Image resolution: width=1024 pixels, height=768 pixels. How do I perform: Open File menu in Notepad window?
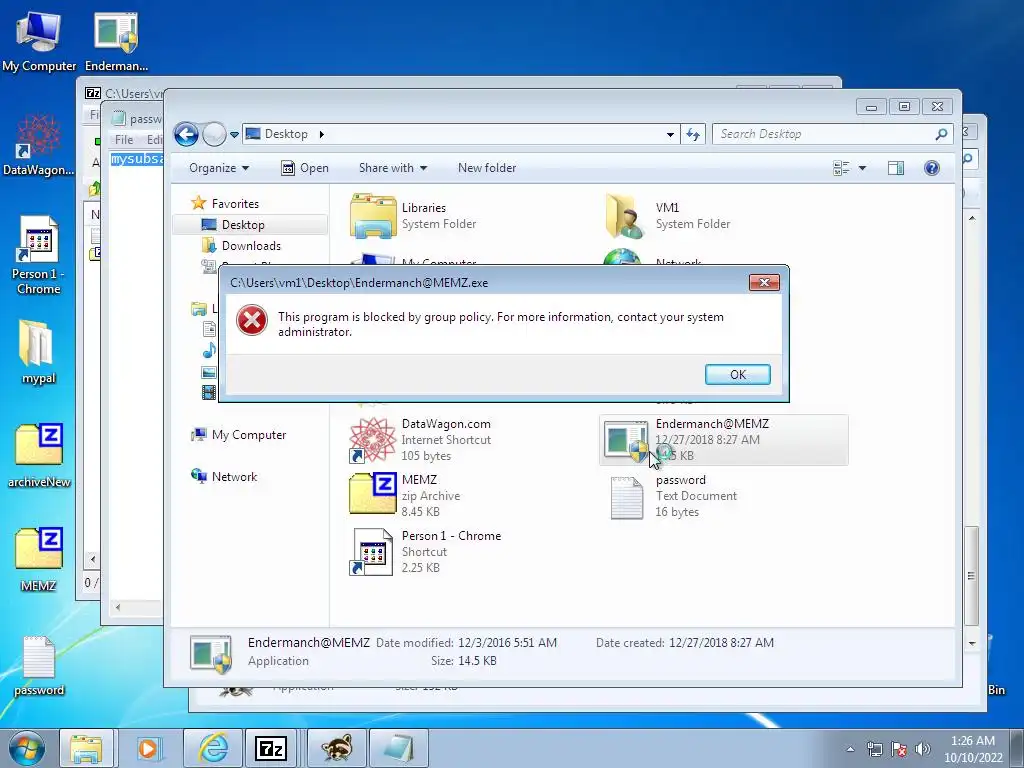point(123,139)
